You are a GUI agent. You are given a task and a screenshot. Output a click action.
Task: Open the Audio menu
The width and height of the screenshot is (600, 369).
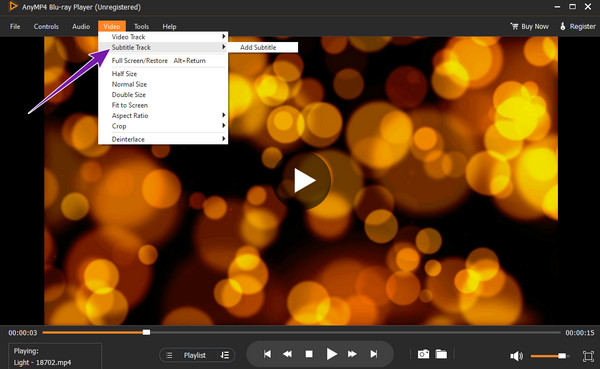pyautogui.click(x=81, y=26)
